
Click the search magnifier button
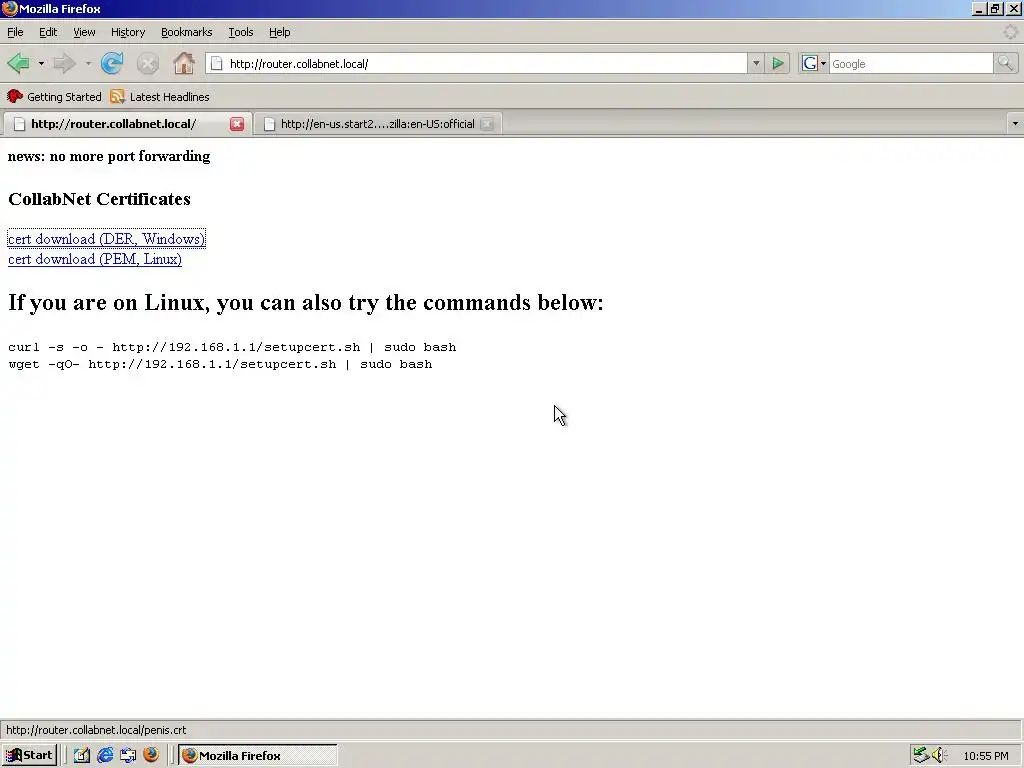coord(1005,63)
